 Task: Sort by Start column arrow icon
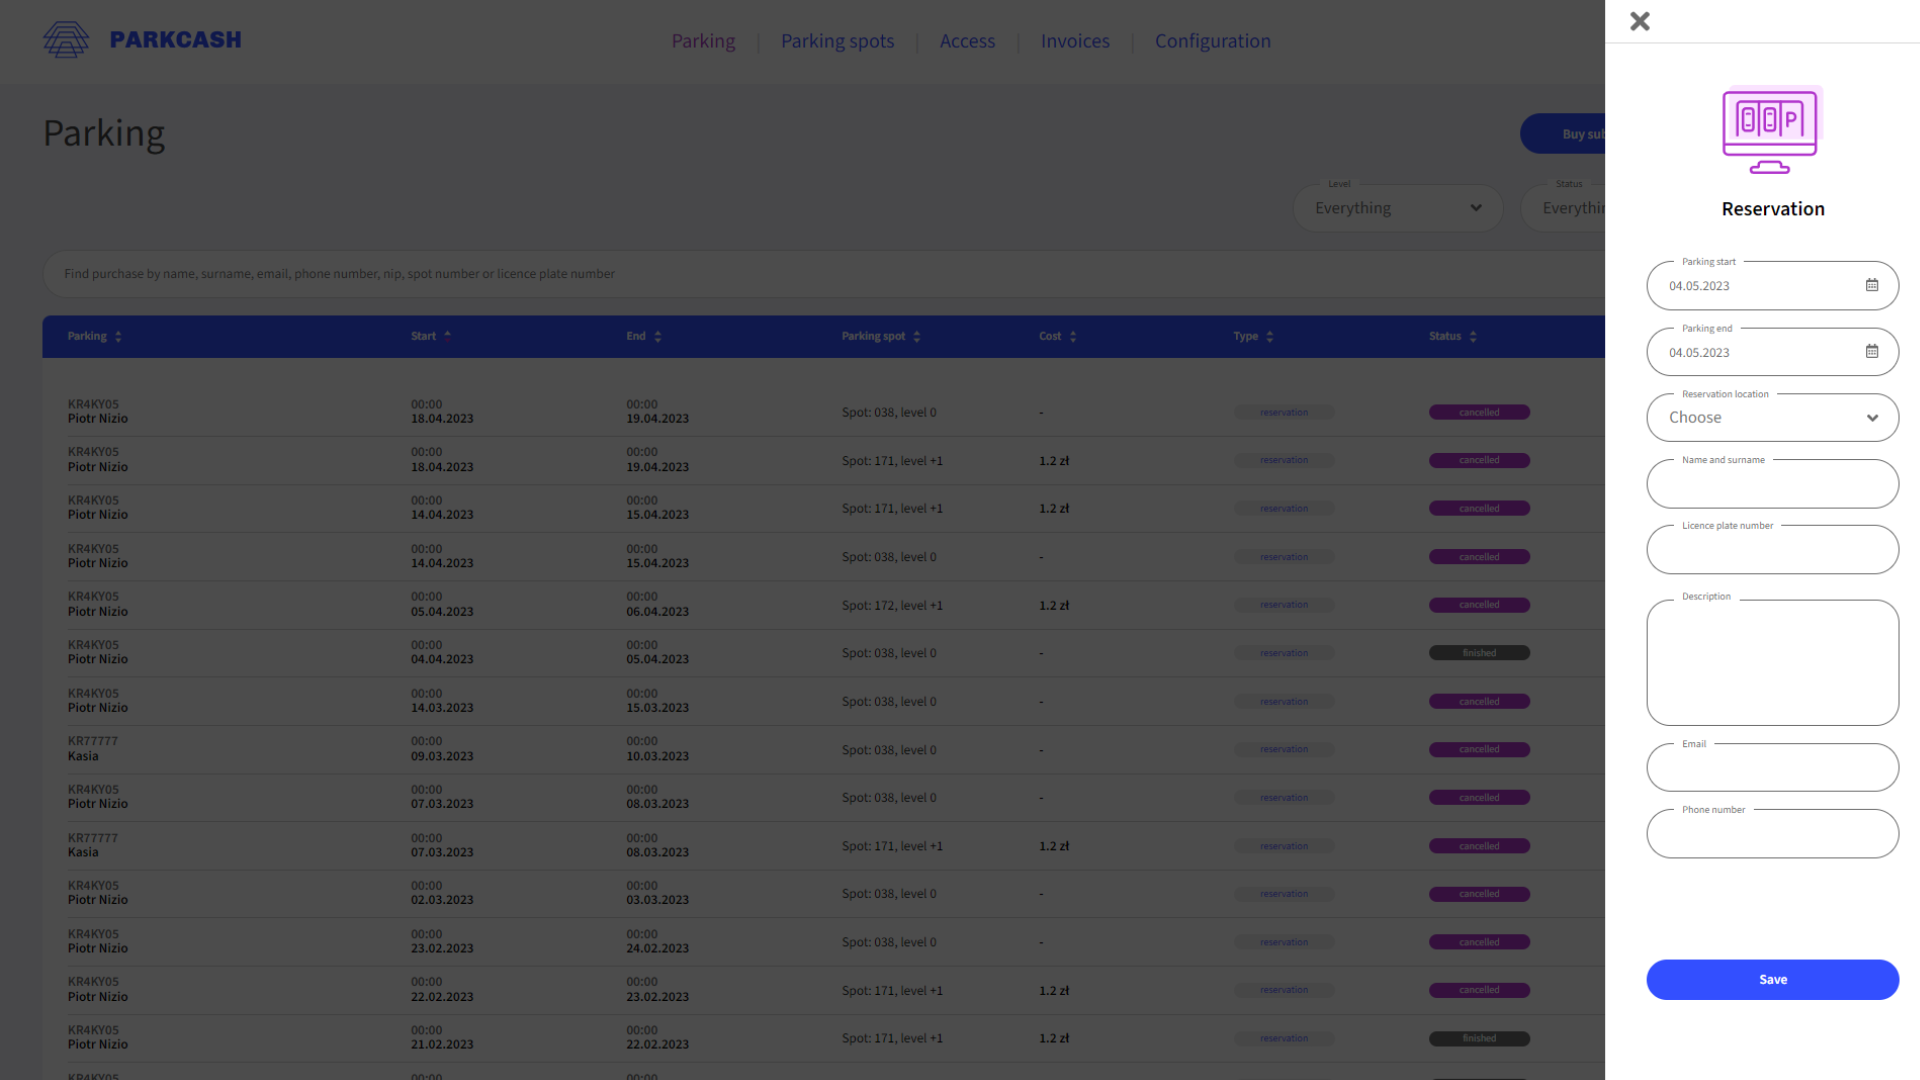pyautogui.click(x=447, y=336)
